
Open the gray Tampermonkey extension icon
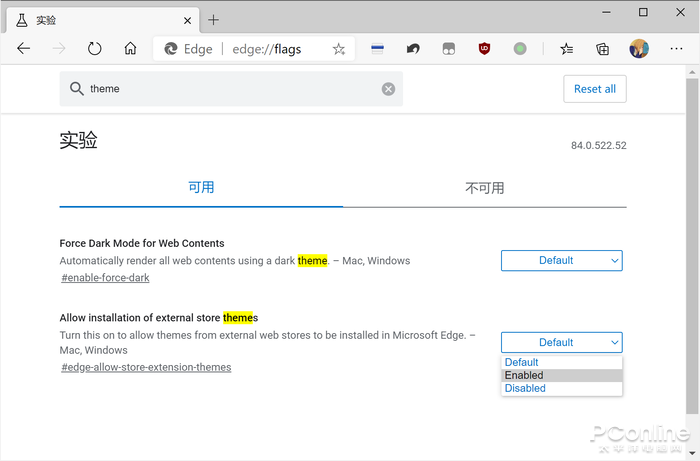coord(449,49)
